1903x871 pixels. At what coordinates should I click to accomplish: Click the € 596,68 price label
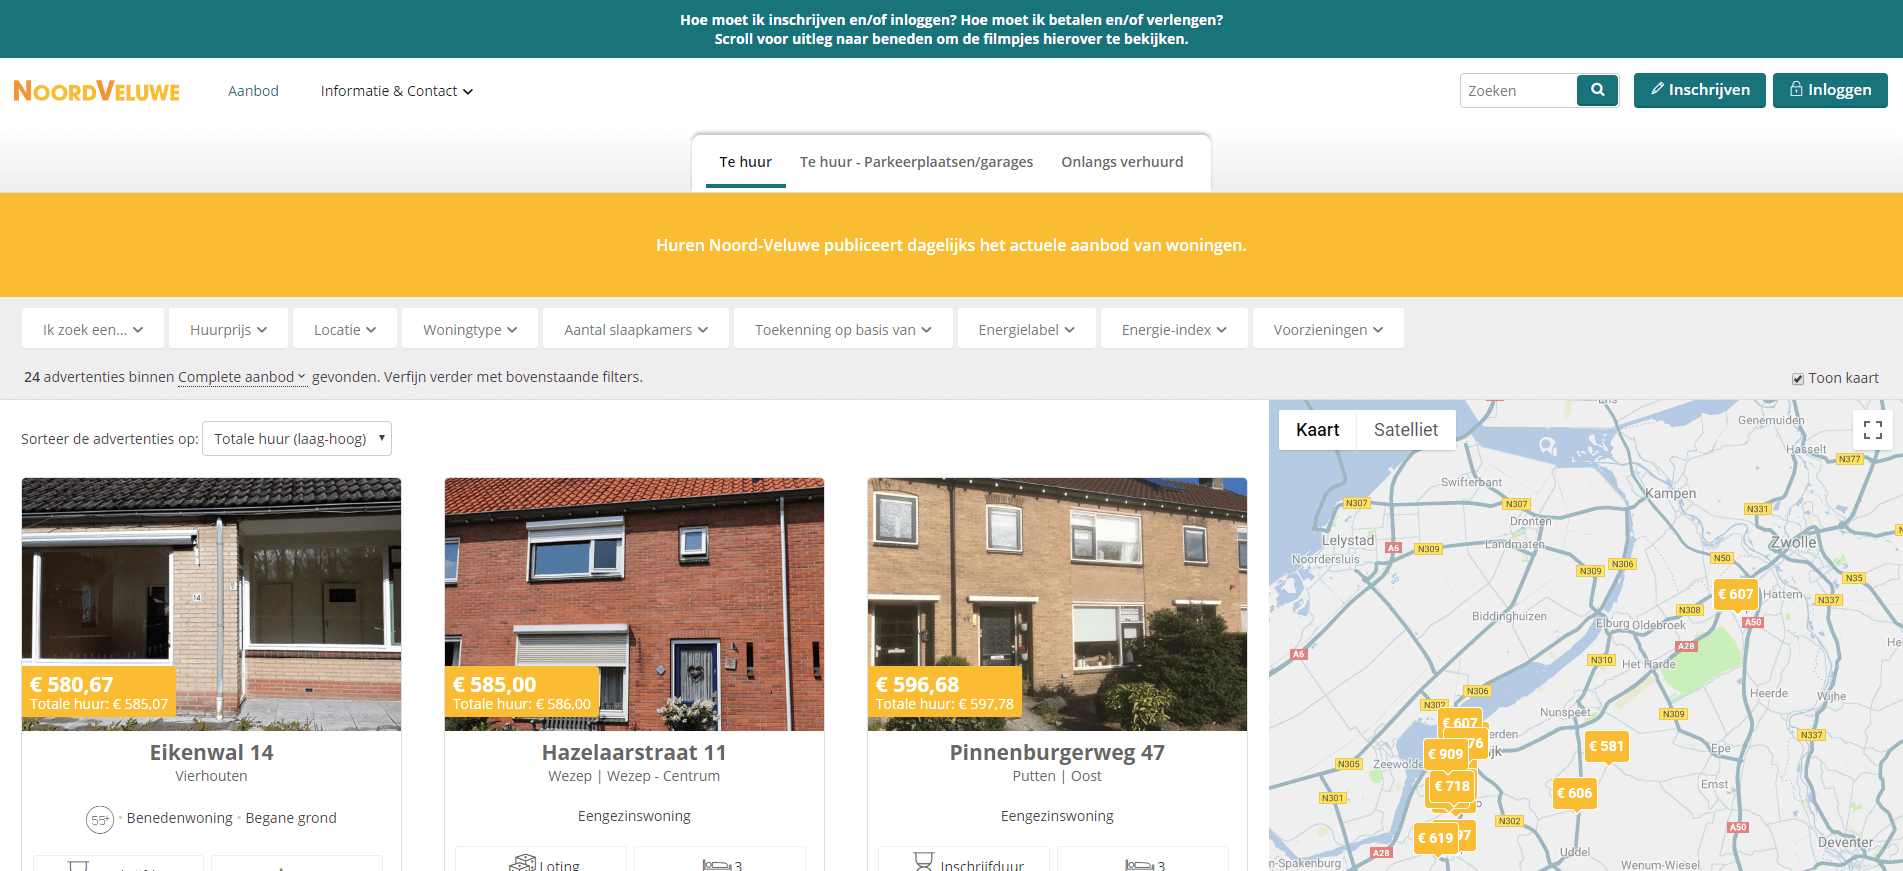click(917, 685)
